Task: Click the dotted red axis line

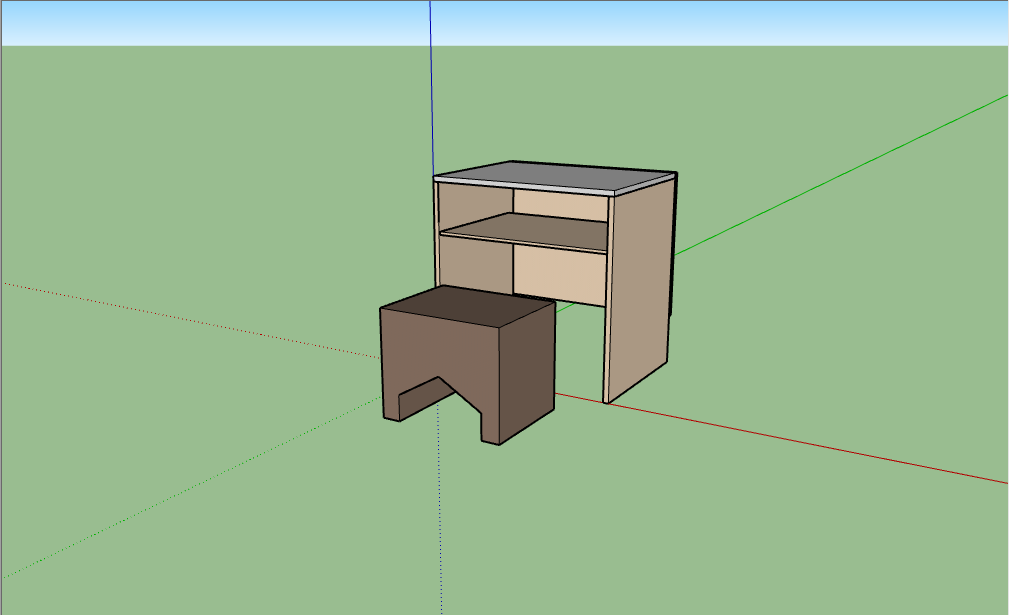Action: pyautogui.click(x=200, y=318)
